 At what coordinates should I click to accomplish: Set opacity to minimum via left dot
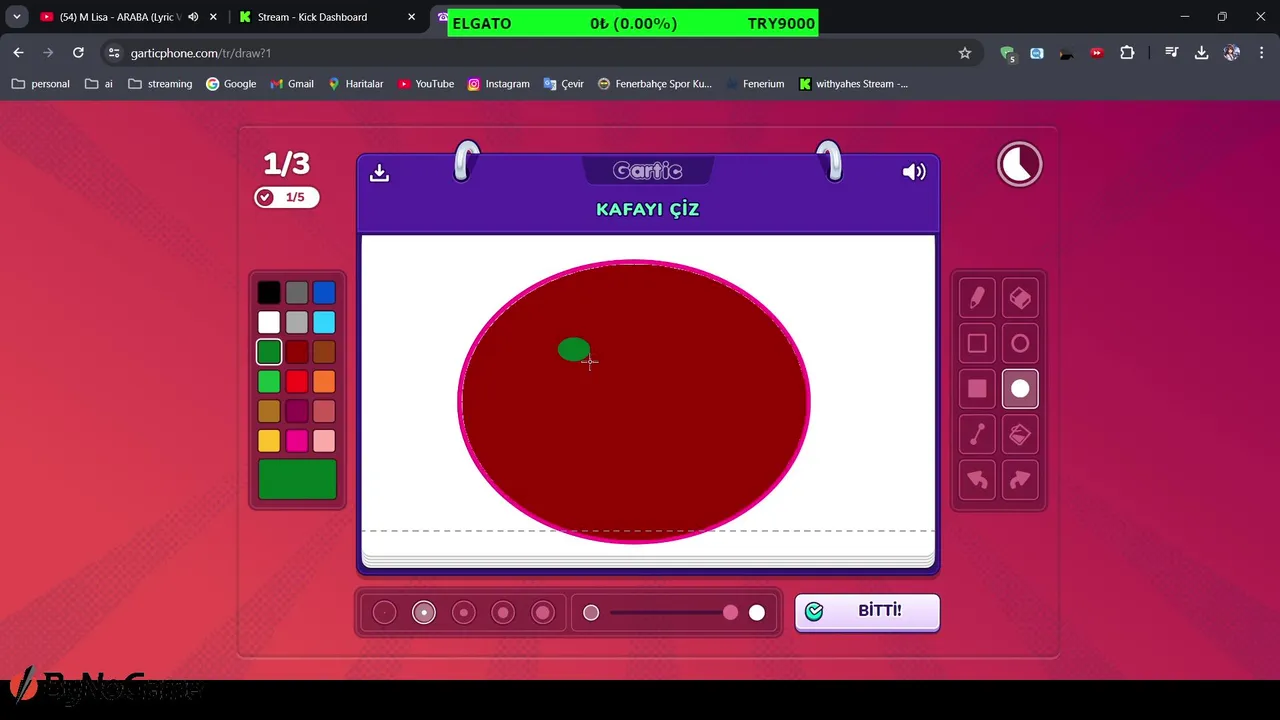(591, 613)
